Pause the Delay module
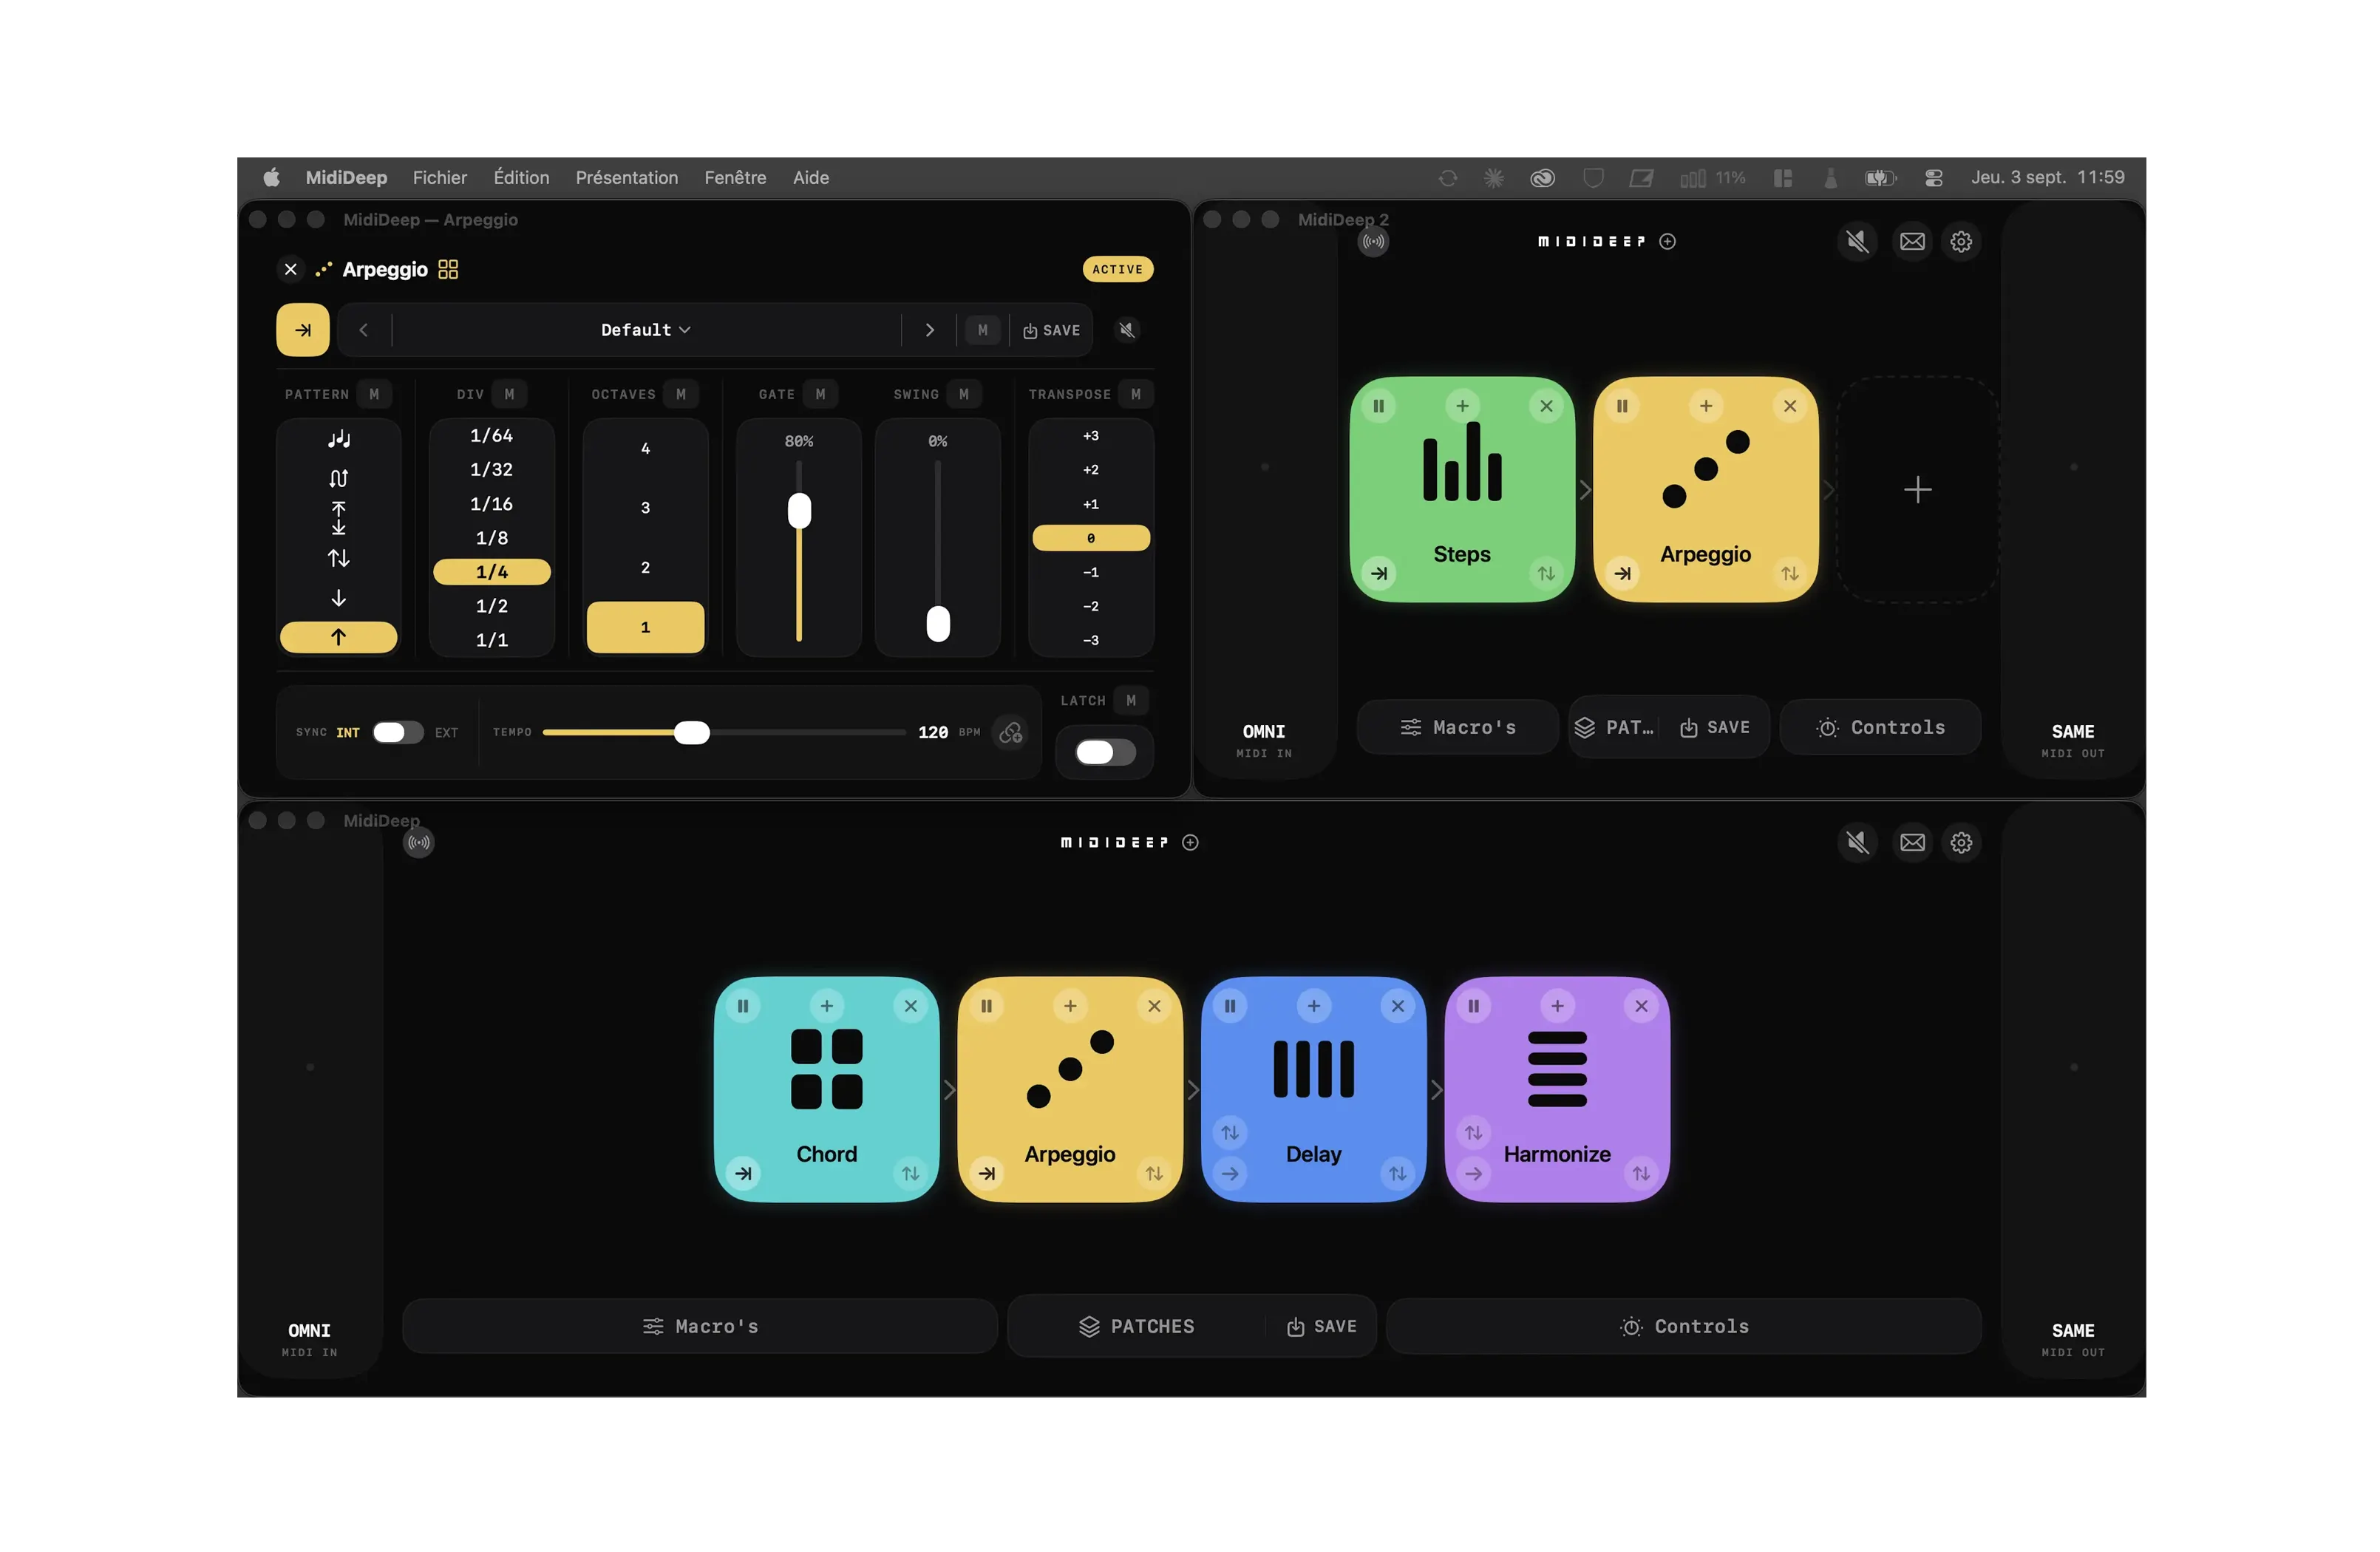2380x1552 pixels. [1230, 1006]
